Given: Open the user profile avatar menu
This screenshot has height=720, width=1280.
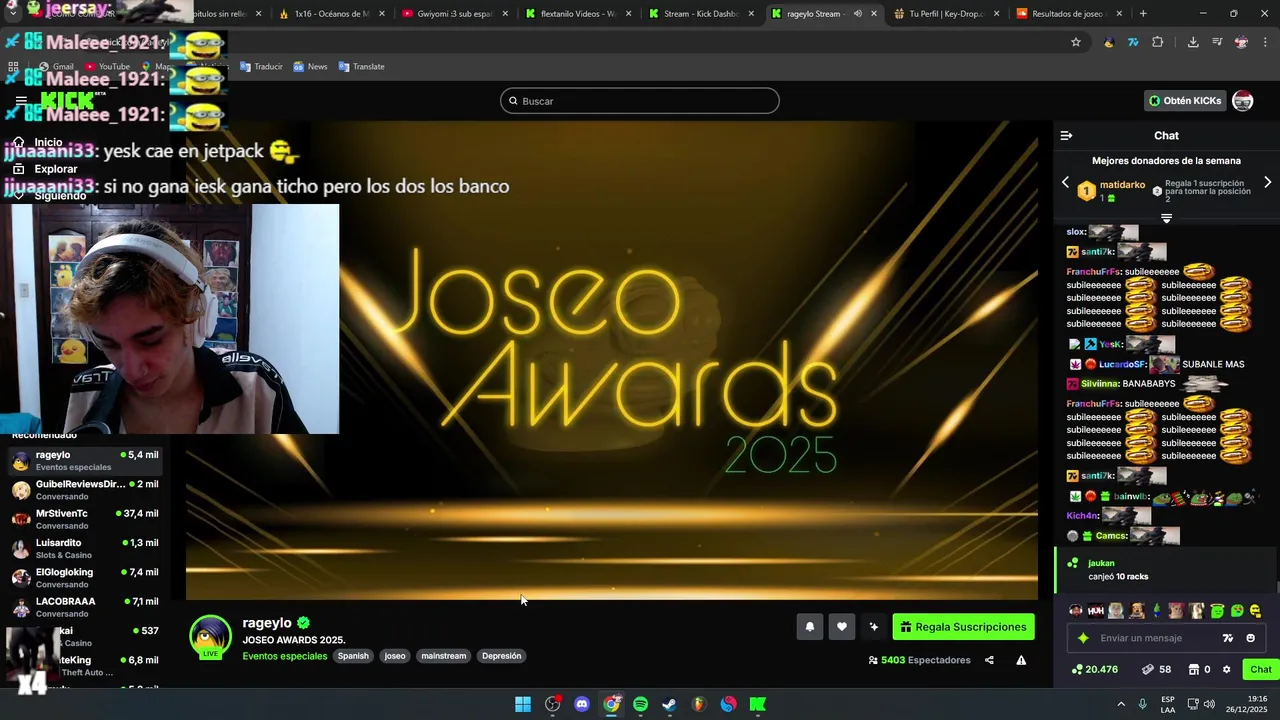Looking at the screenshot, I should point(1243,101).
